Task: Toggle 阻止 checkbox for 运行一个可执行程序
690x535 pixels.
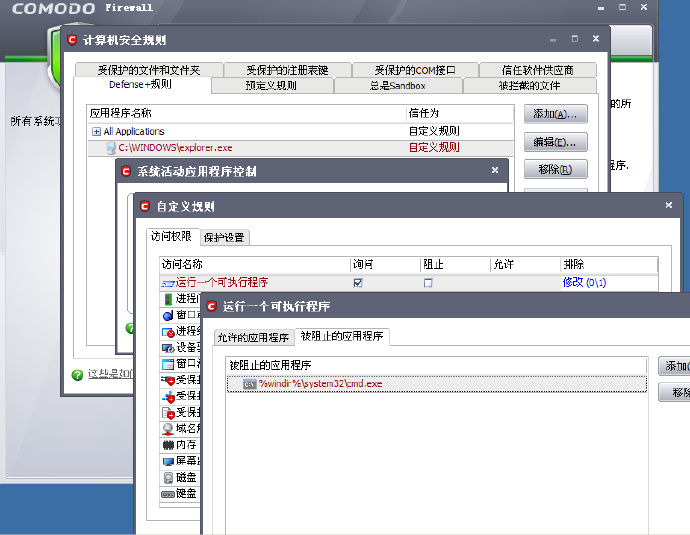Action: pos(428,282)
